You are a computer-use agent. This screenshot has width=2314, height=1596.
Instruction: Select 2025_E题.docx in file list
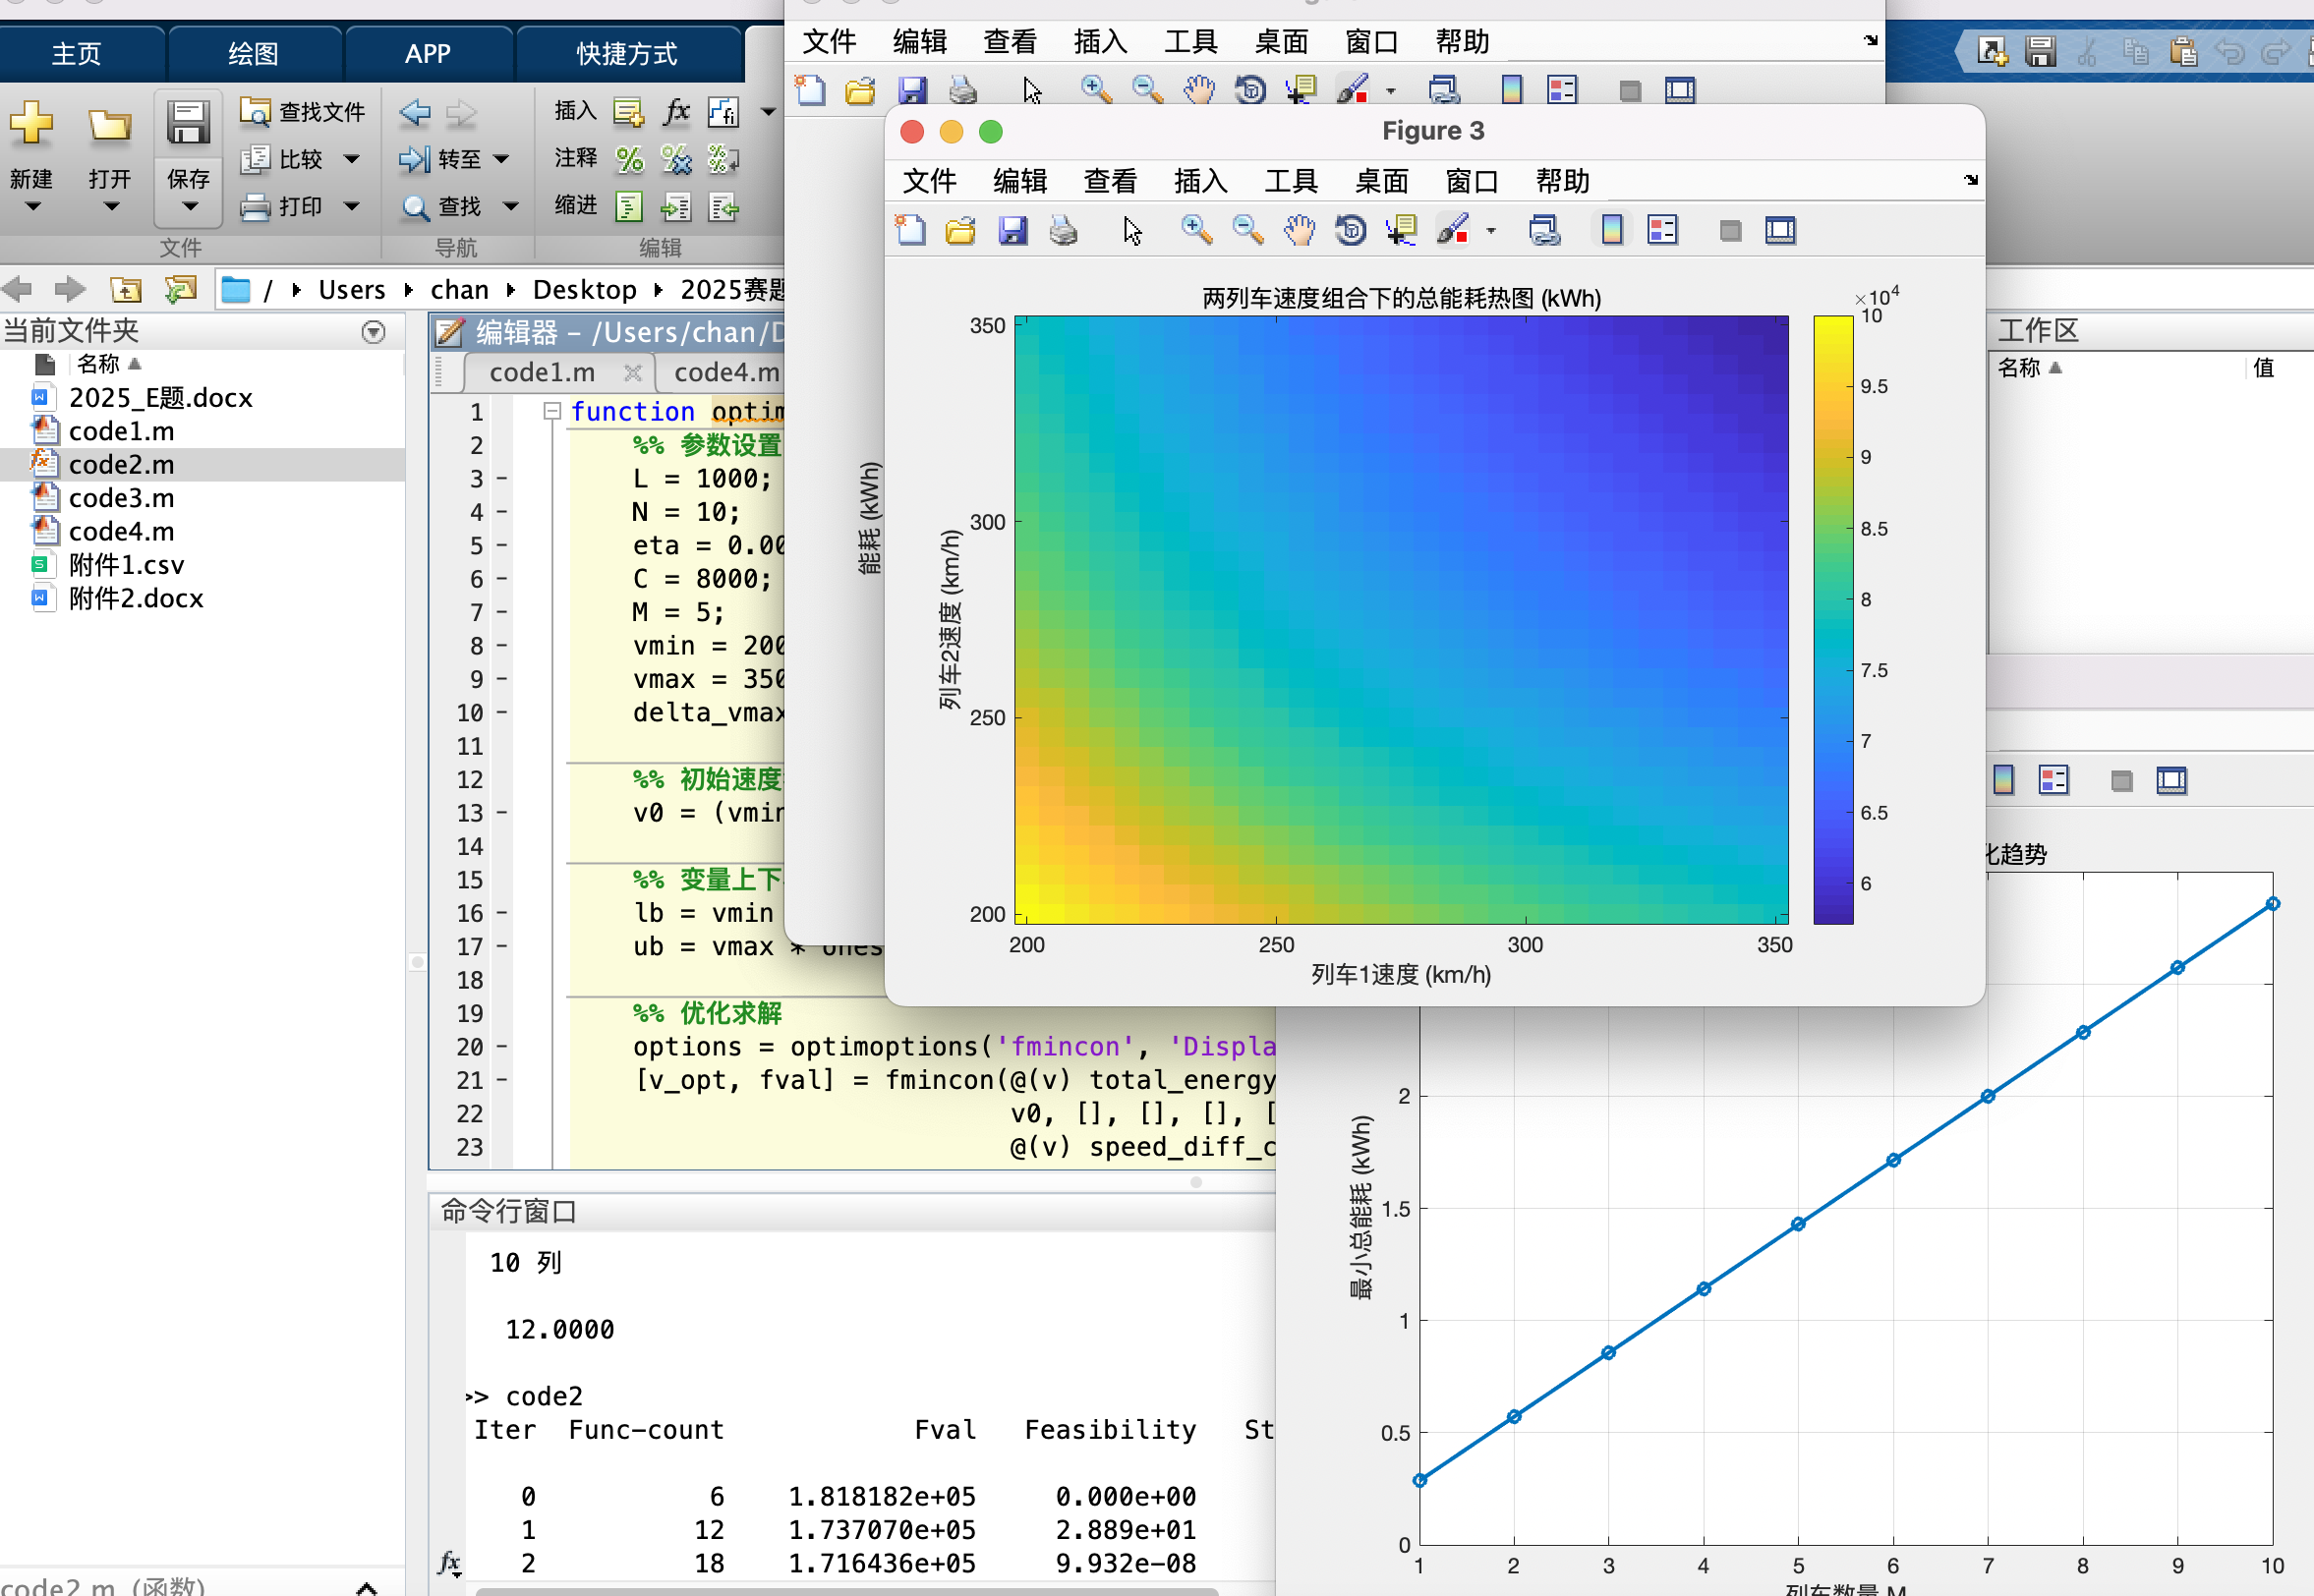pyautogui.click(x=160, y=398)
